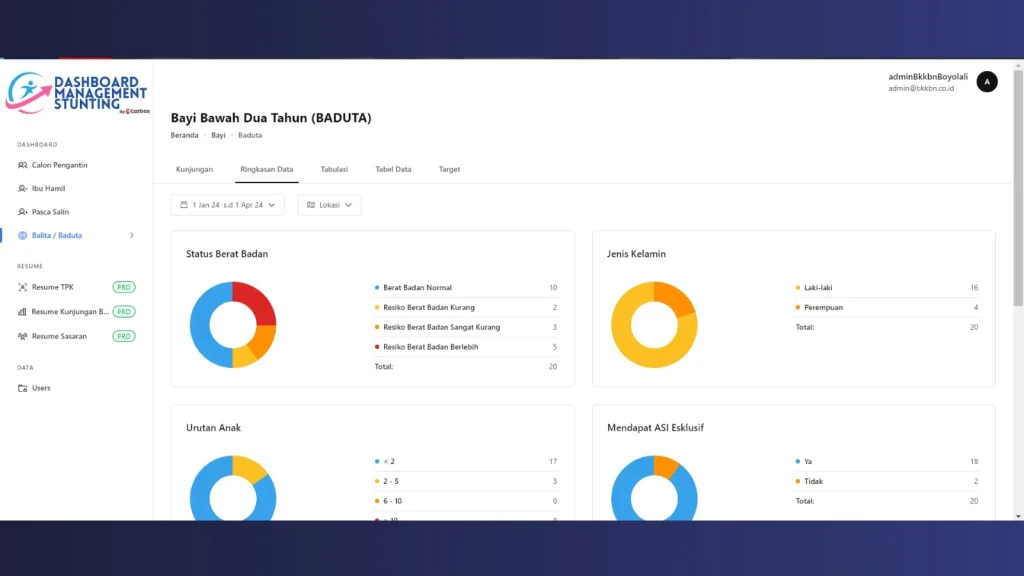Open the Lokasi filter dropdown

click(x=329, y=205)
